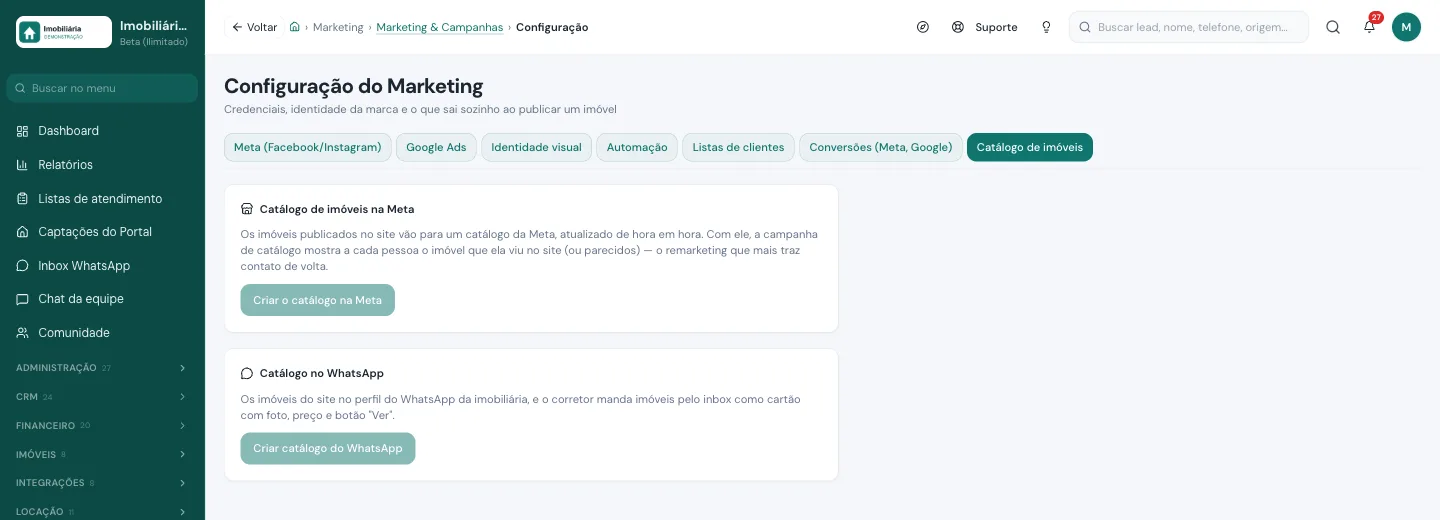Image resolution: width=1440 pixels, height=520 pixels.
Task: Select the Catálogo de imóveis tab
Action: [1030, 147]
